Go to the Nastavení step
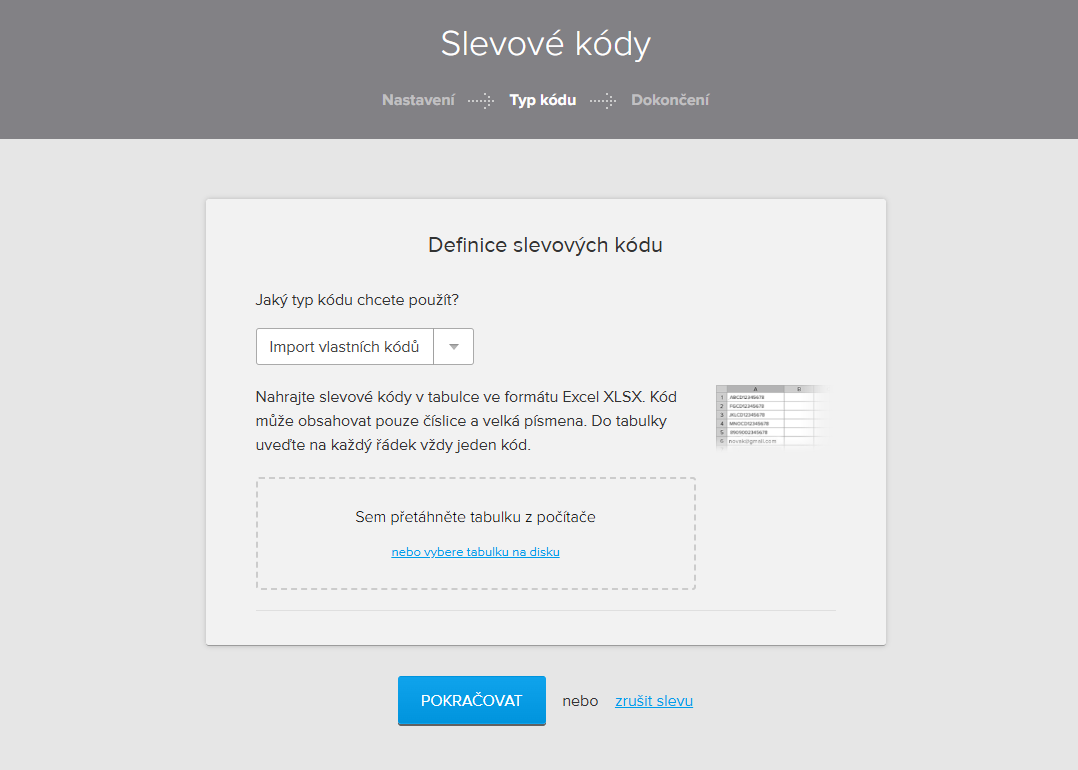This screenshot has width=1078, height=770. 418,100
